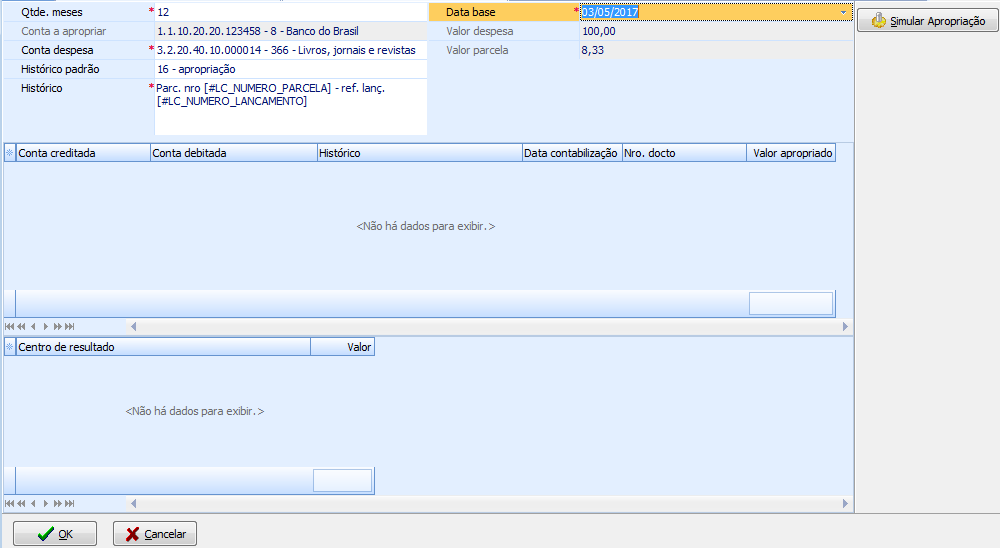The image size is (1000, 548).
Task: Go to next record in accounts grid navigator
Action: 45,327
